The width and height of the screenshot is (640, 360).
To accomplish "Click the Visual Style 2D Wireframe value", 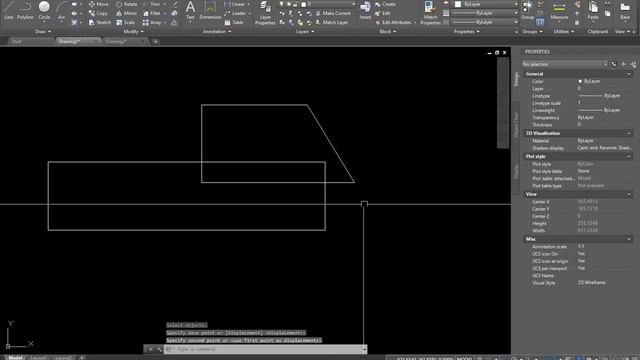I will click(x=591, y=282).
